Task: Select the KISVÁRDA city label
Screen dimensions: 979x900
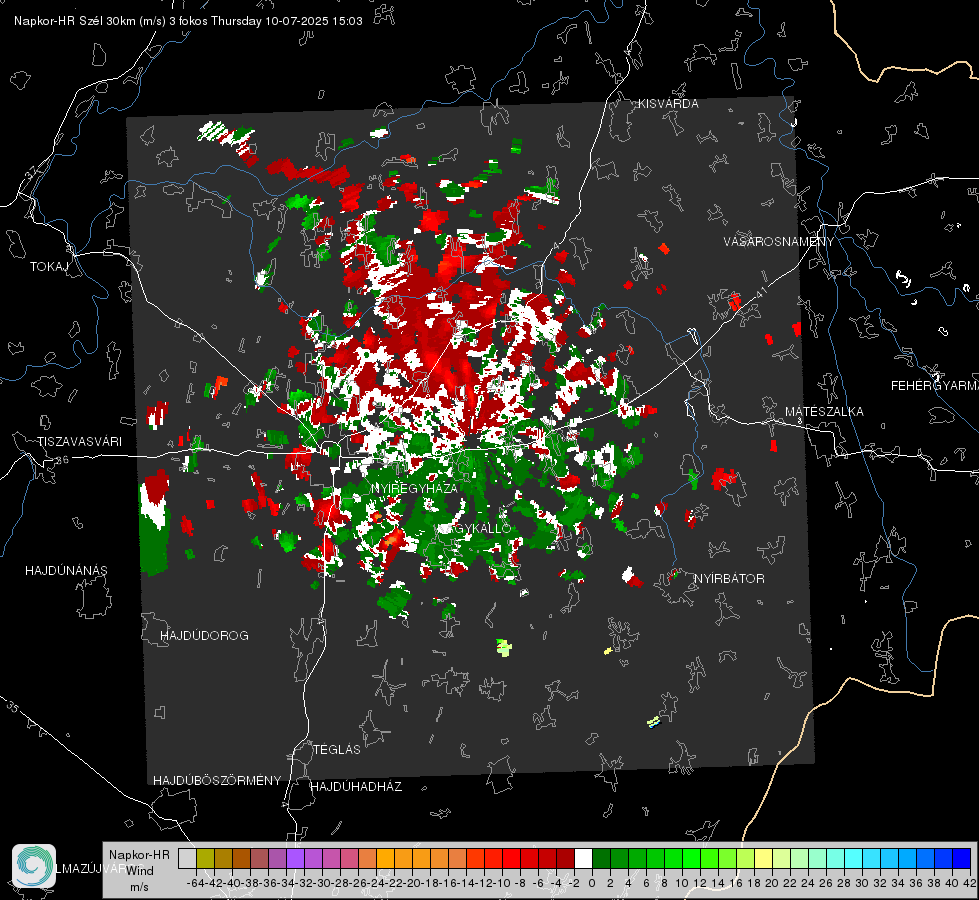Action: click(x=668, y=104)
